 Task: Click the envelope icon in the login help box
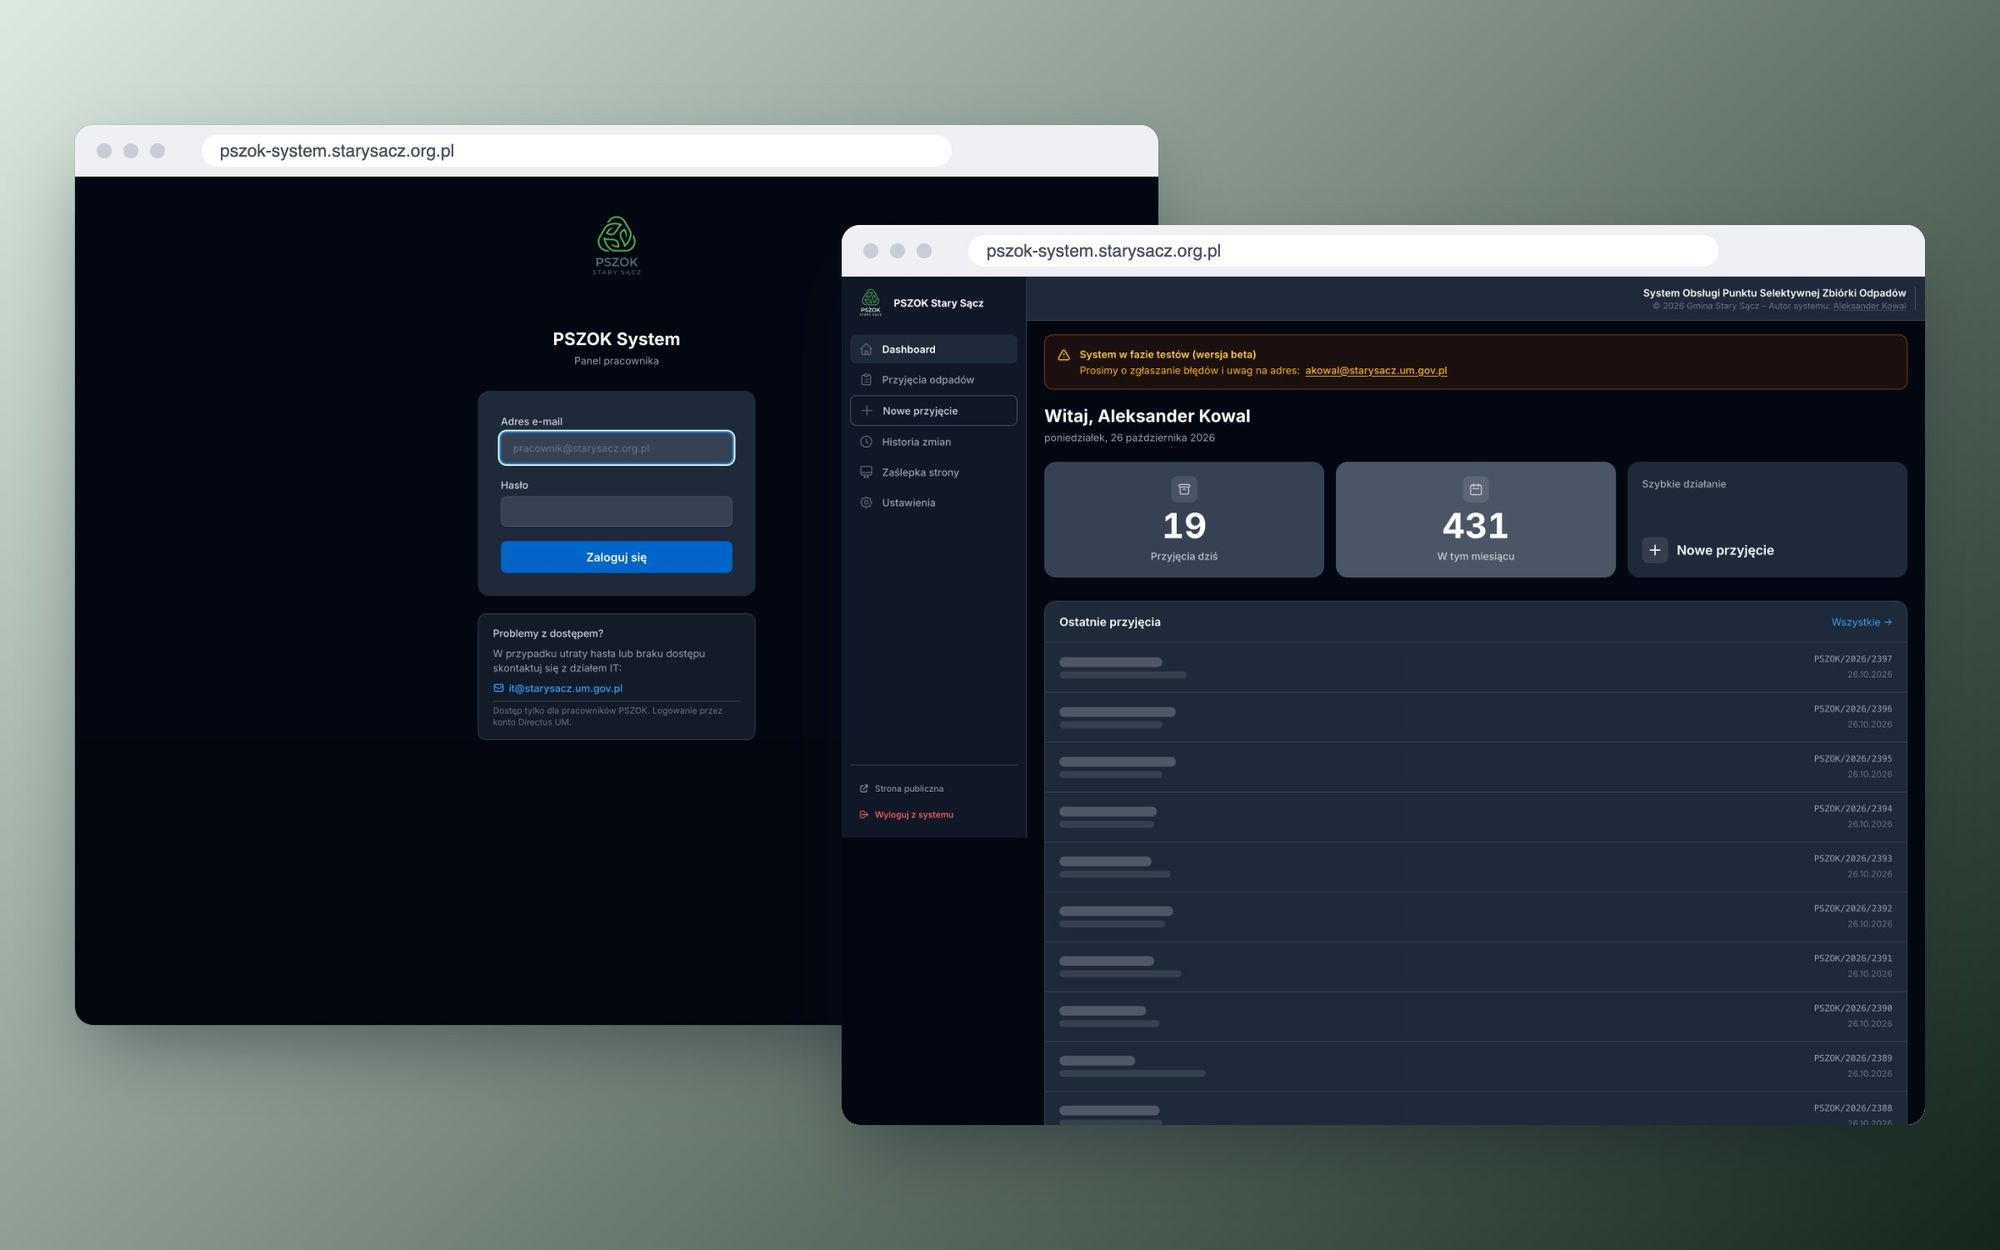pos(499,688)
